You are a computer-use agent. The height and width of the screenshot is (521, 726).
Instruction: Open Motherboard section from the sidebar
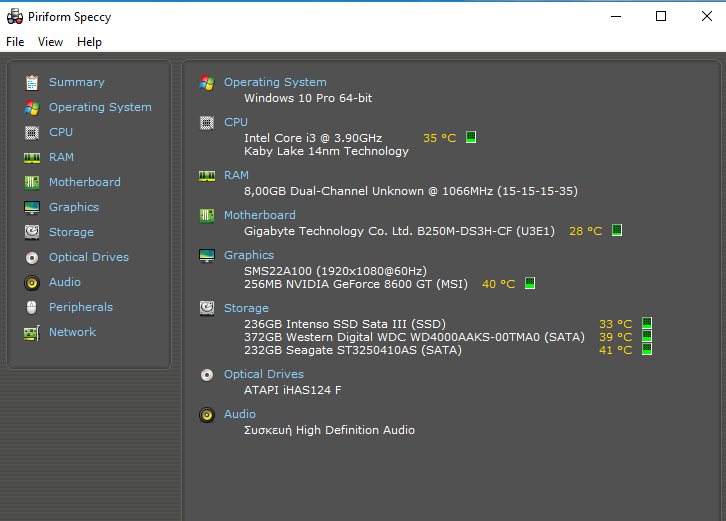click(85, 182)
